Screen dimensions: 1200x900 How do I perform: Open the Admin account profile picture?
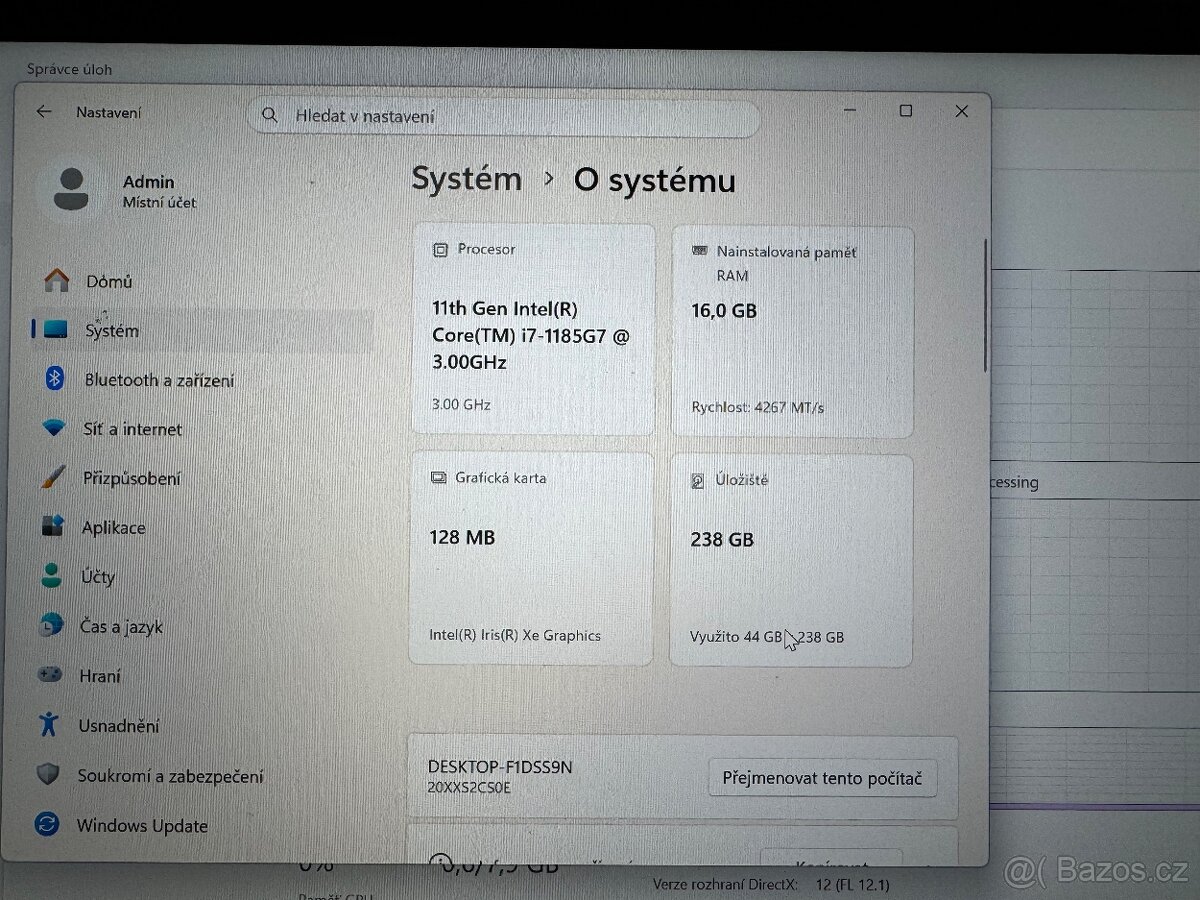click(70, 189)
